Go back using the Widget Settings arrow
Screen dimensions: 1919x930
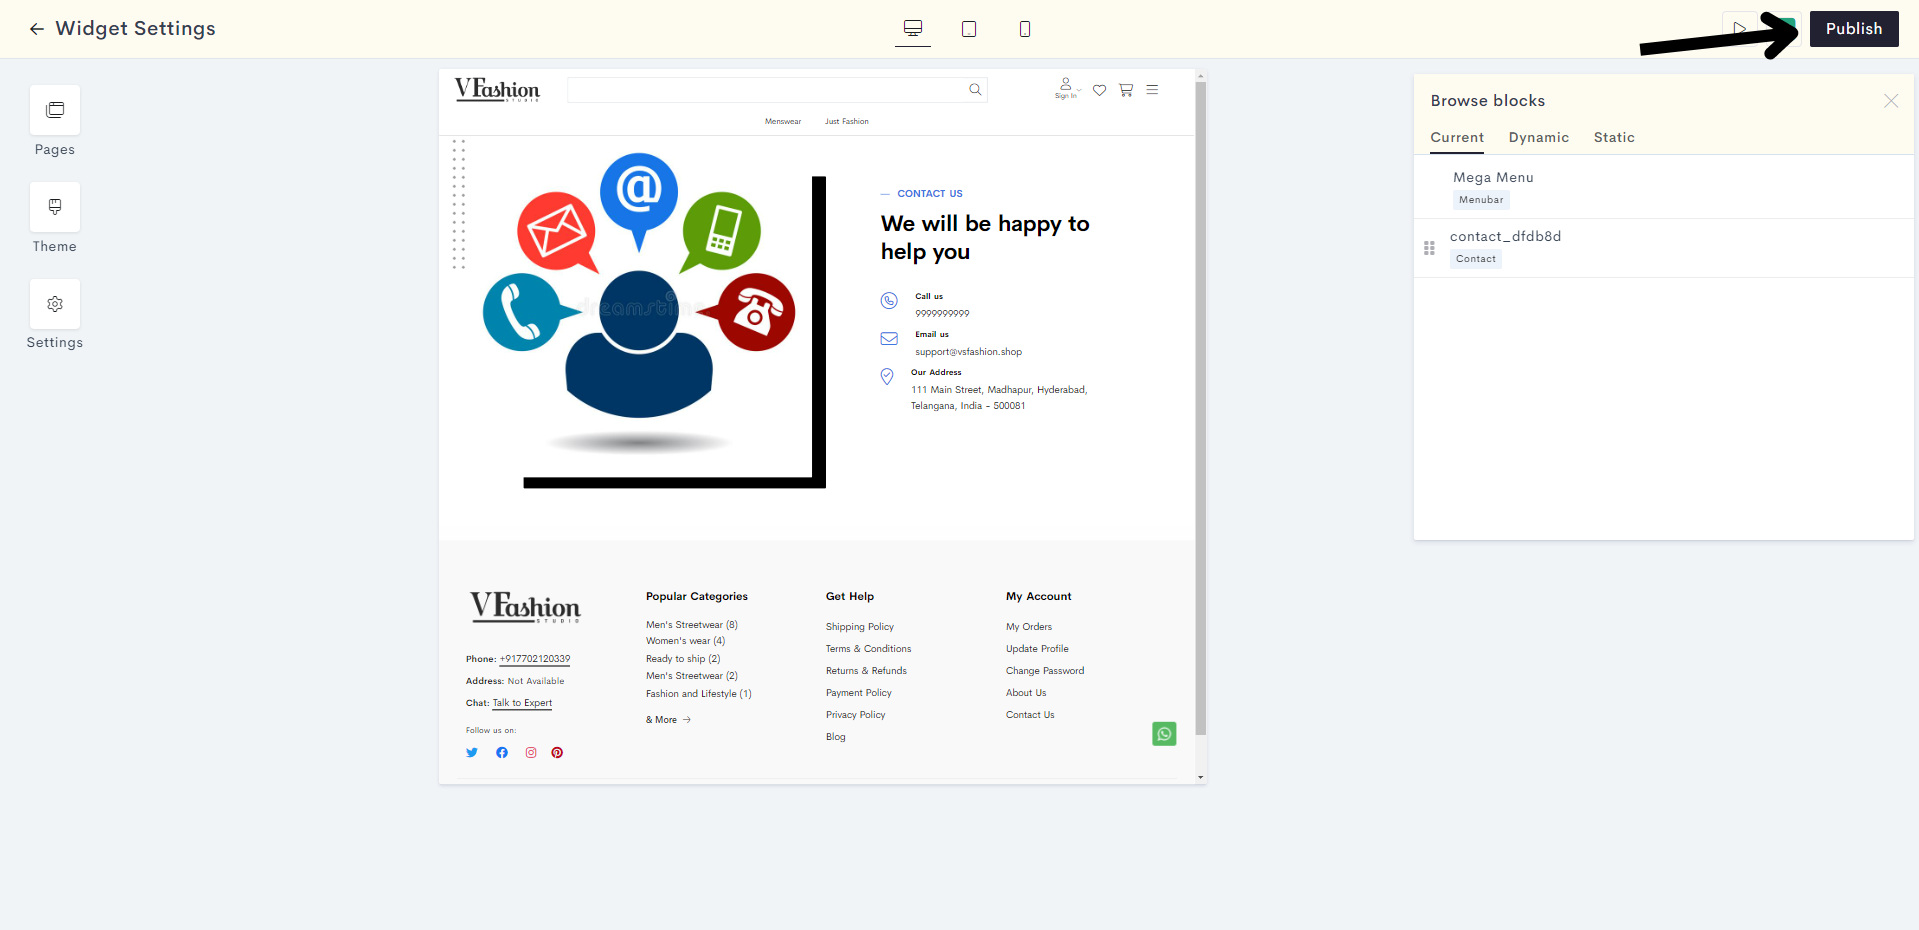click(37, 29)
